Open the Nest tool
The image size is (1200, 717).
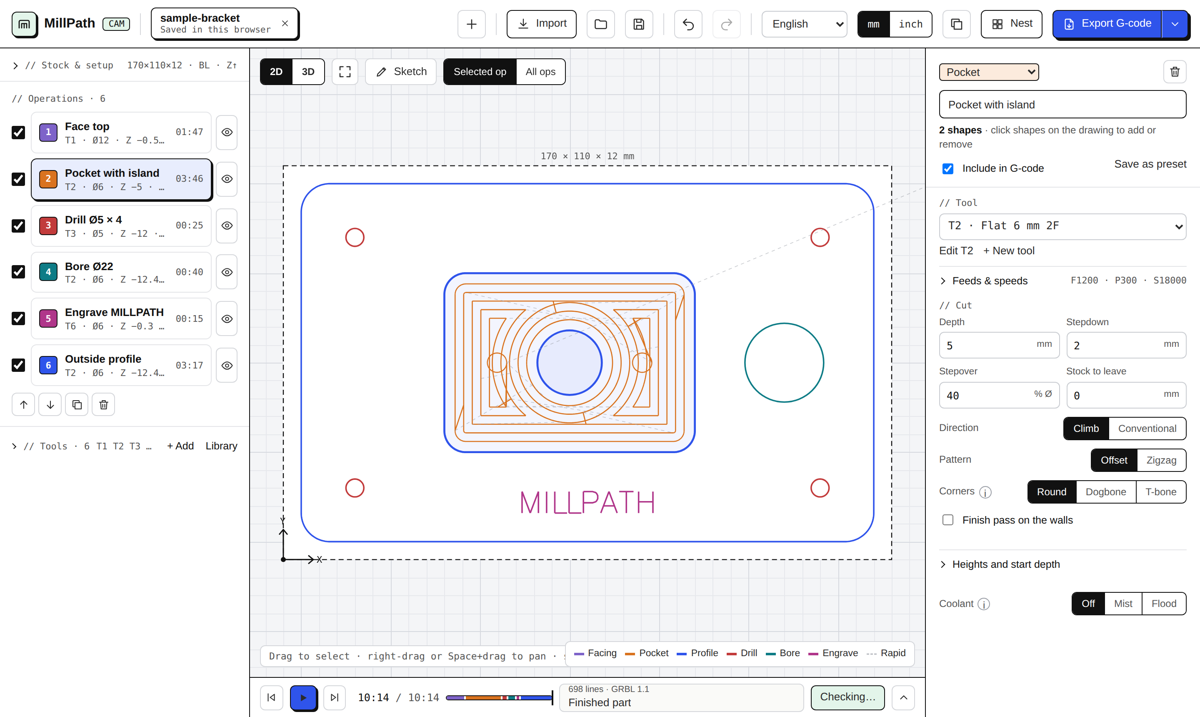pos(1011,24)
